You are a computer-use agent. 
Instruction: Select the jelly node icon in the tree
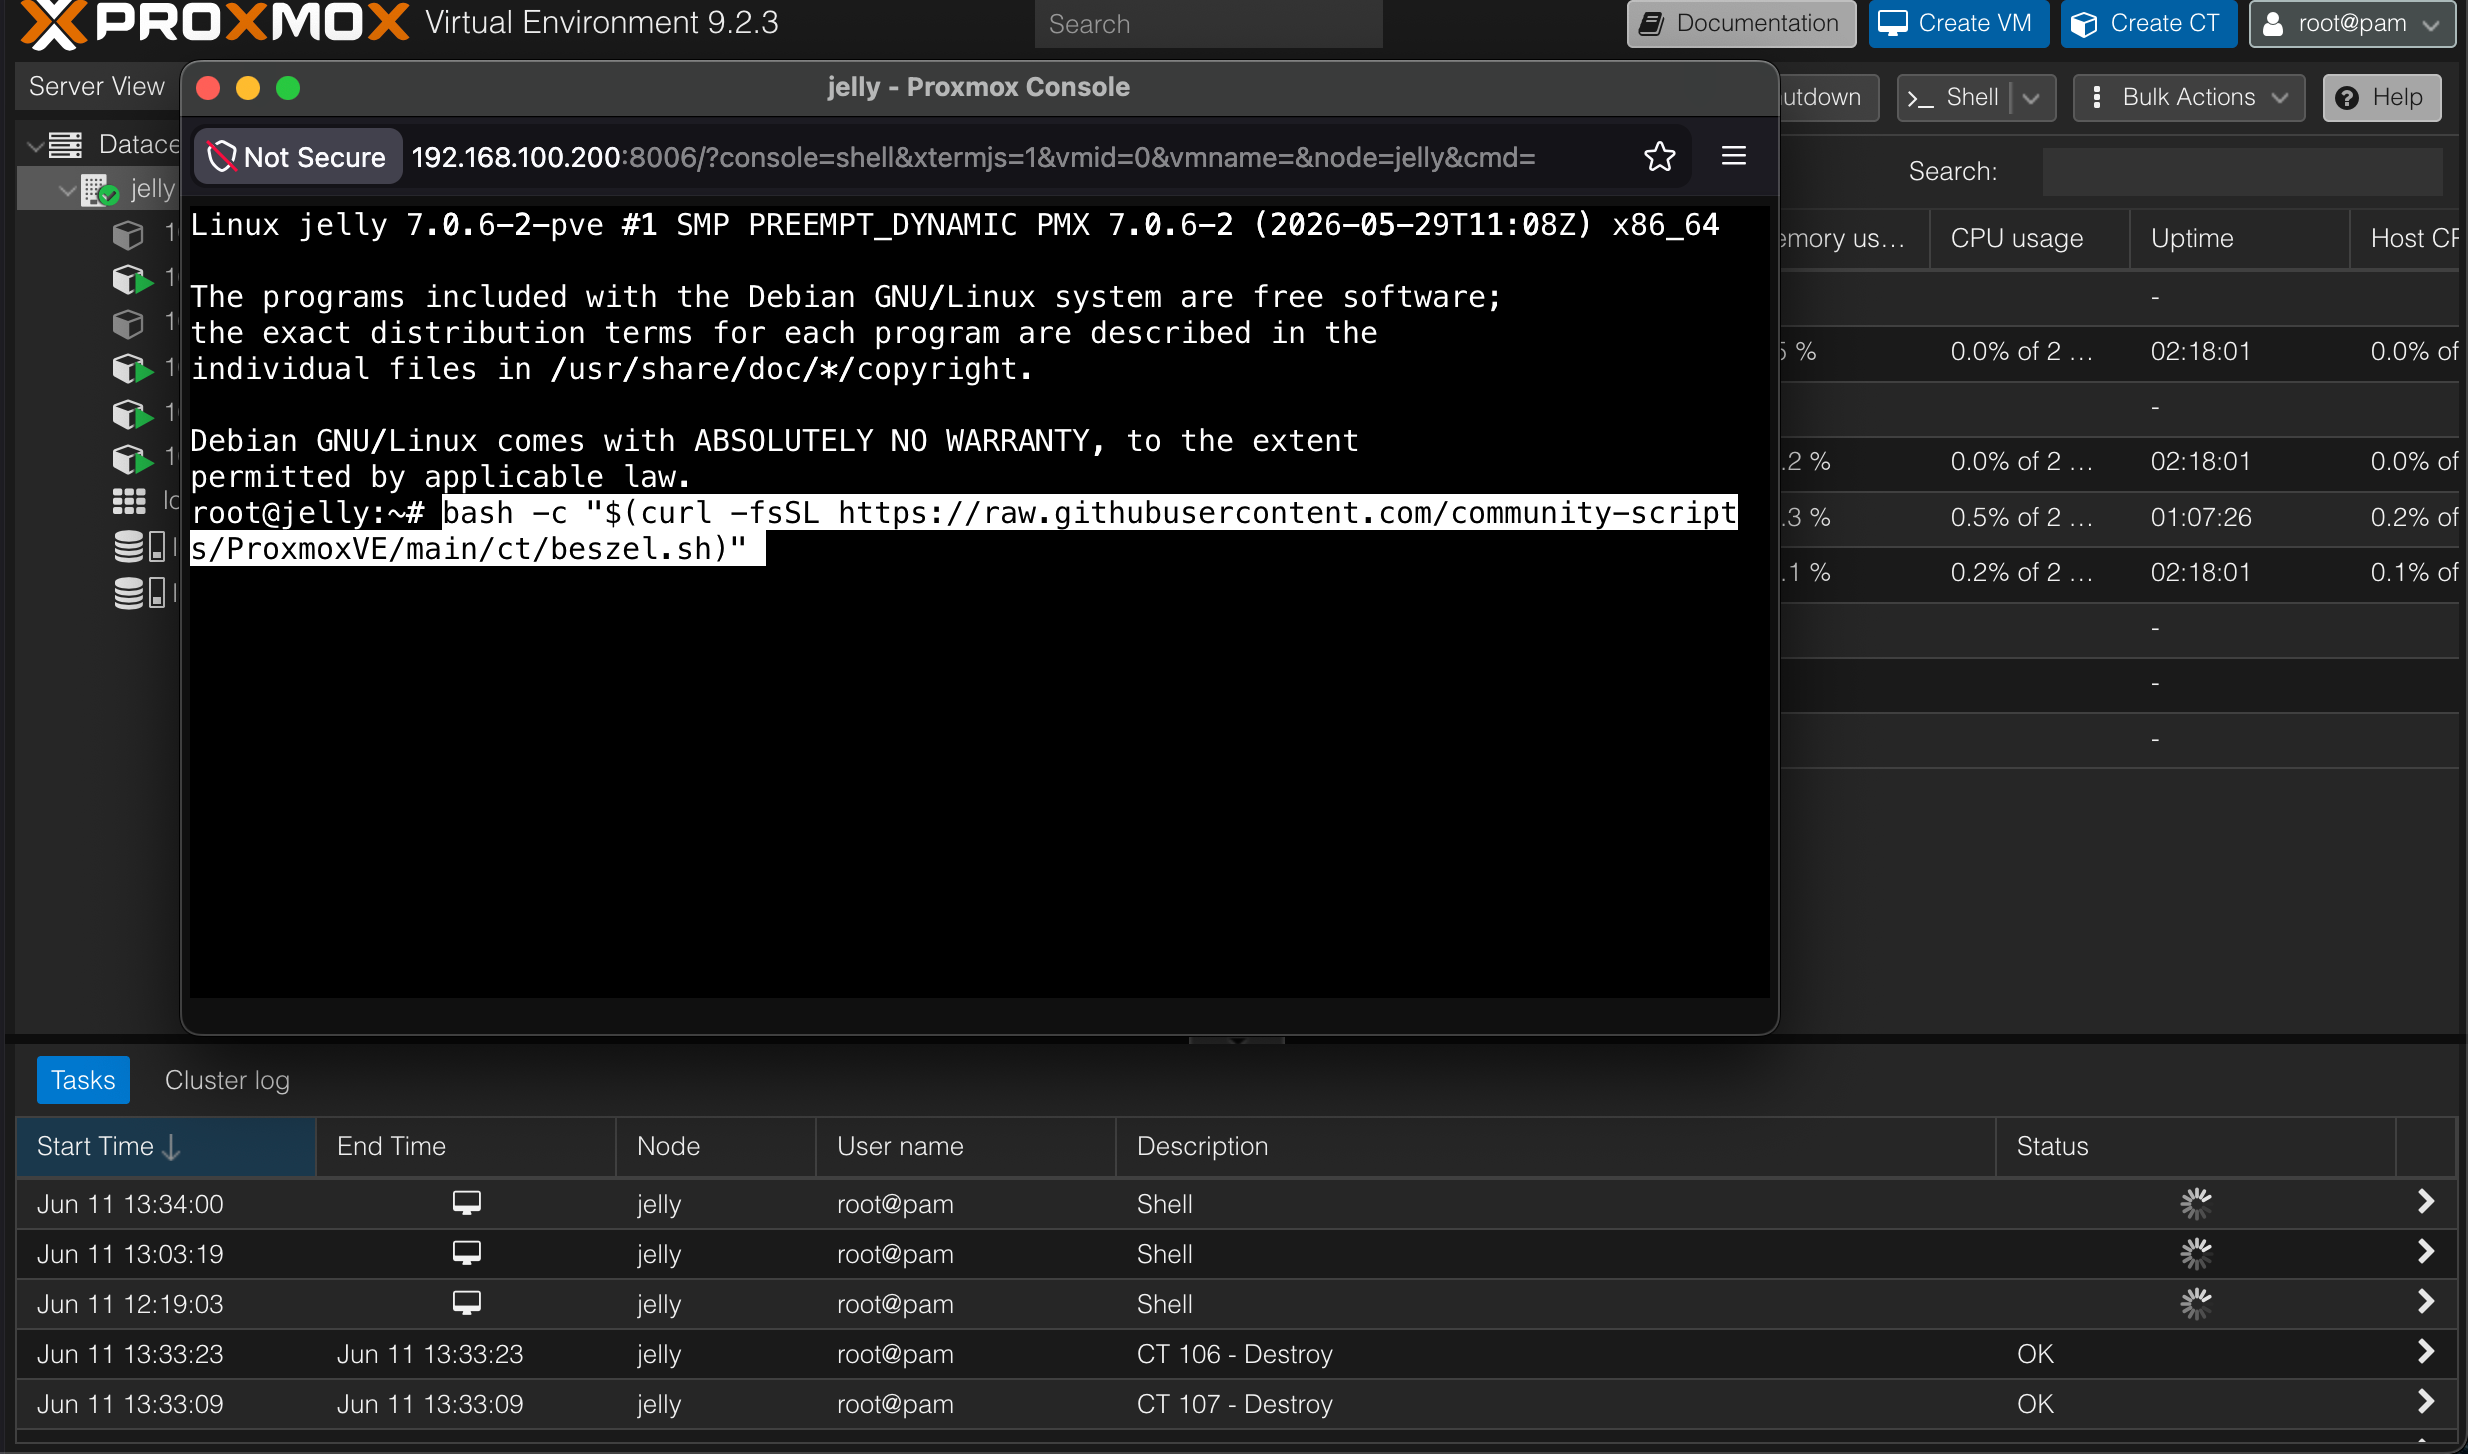[100, 189]
